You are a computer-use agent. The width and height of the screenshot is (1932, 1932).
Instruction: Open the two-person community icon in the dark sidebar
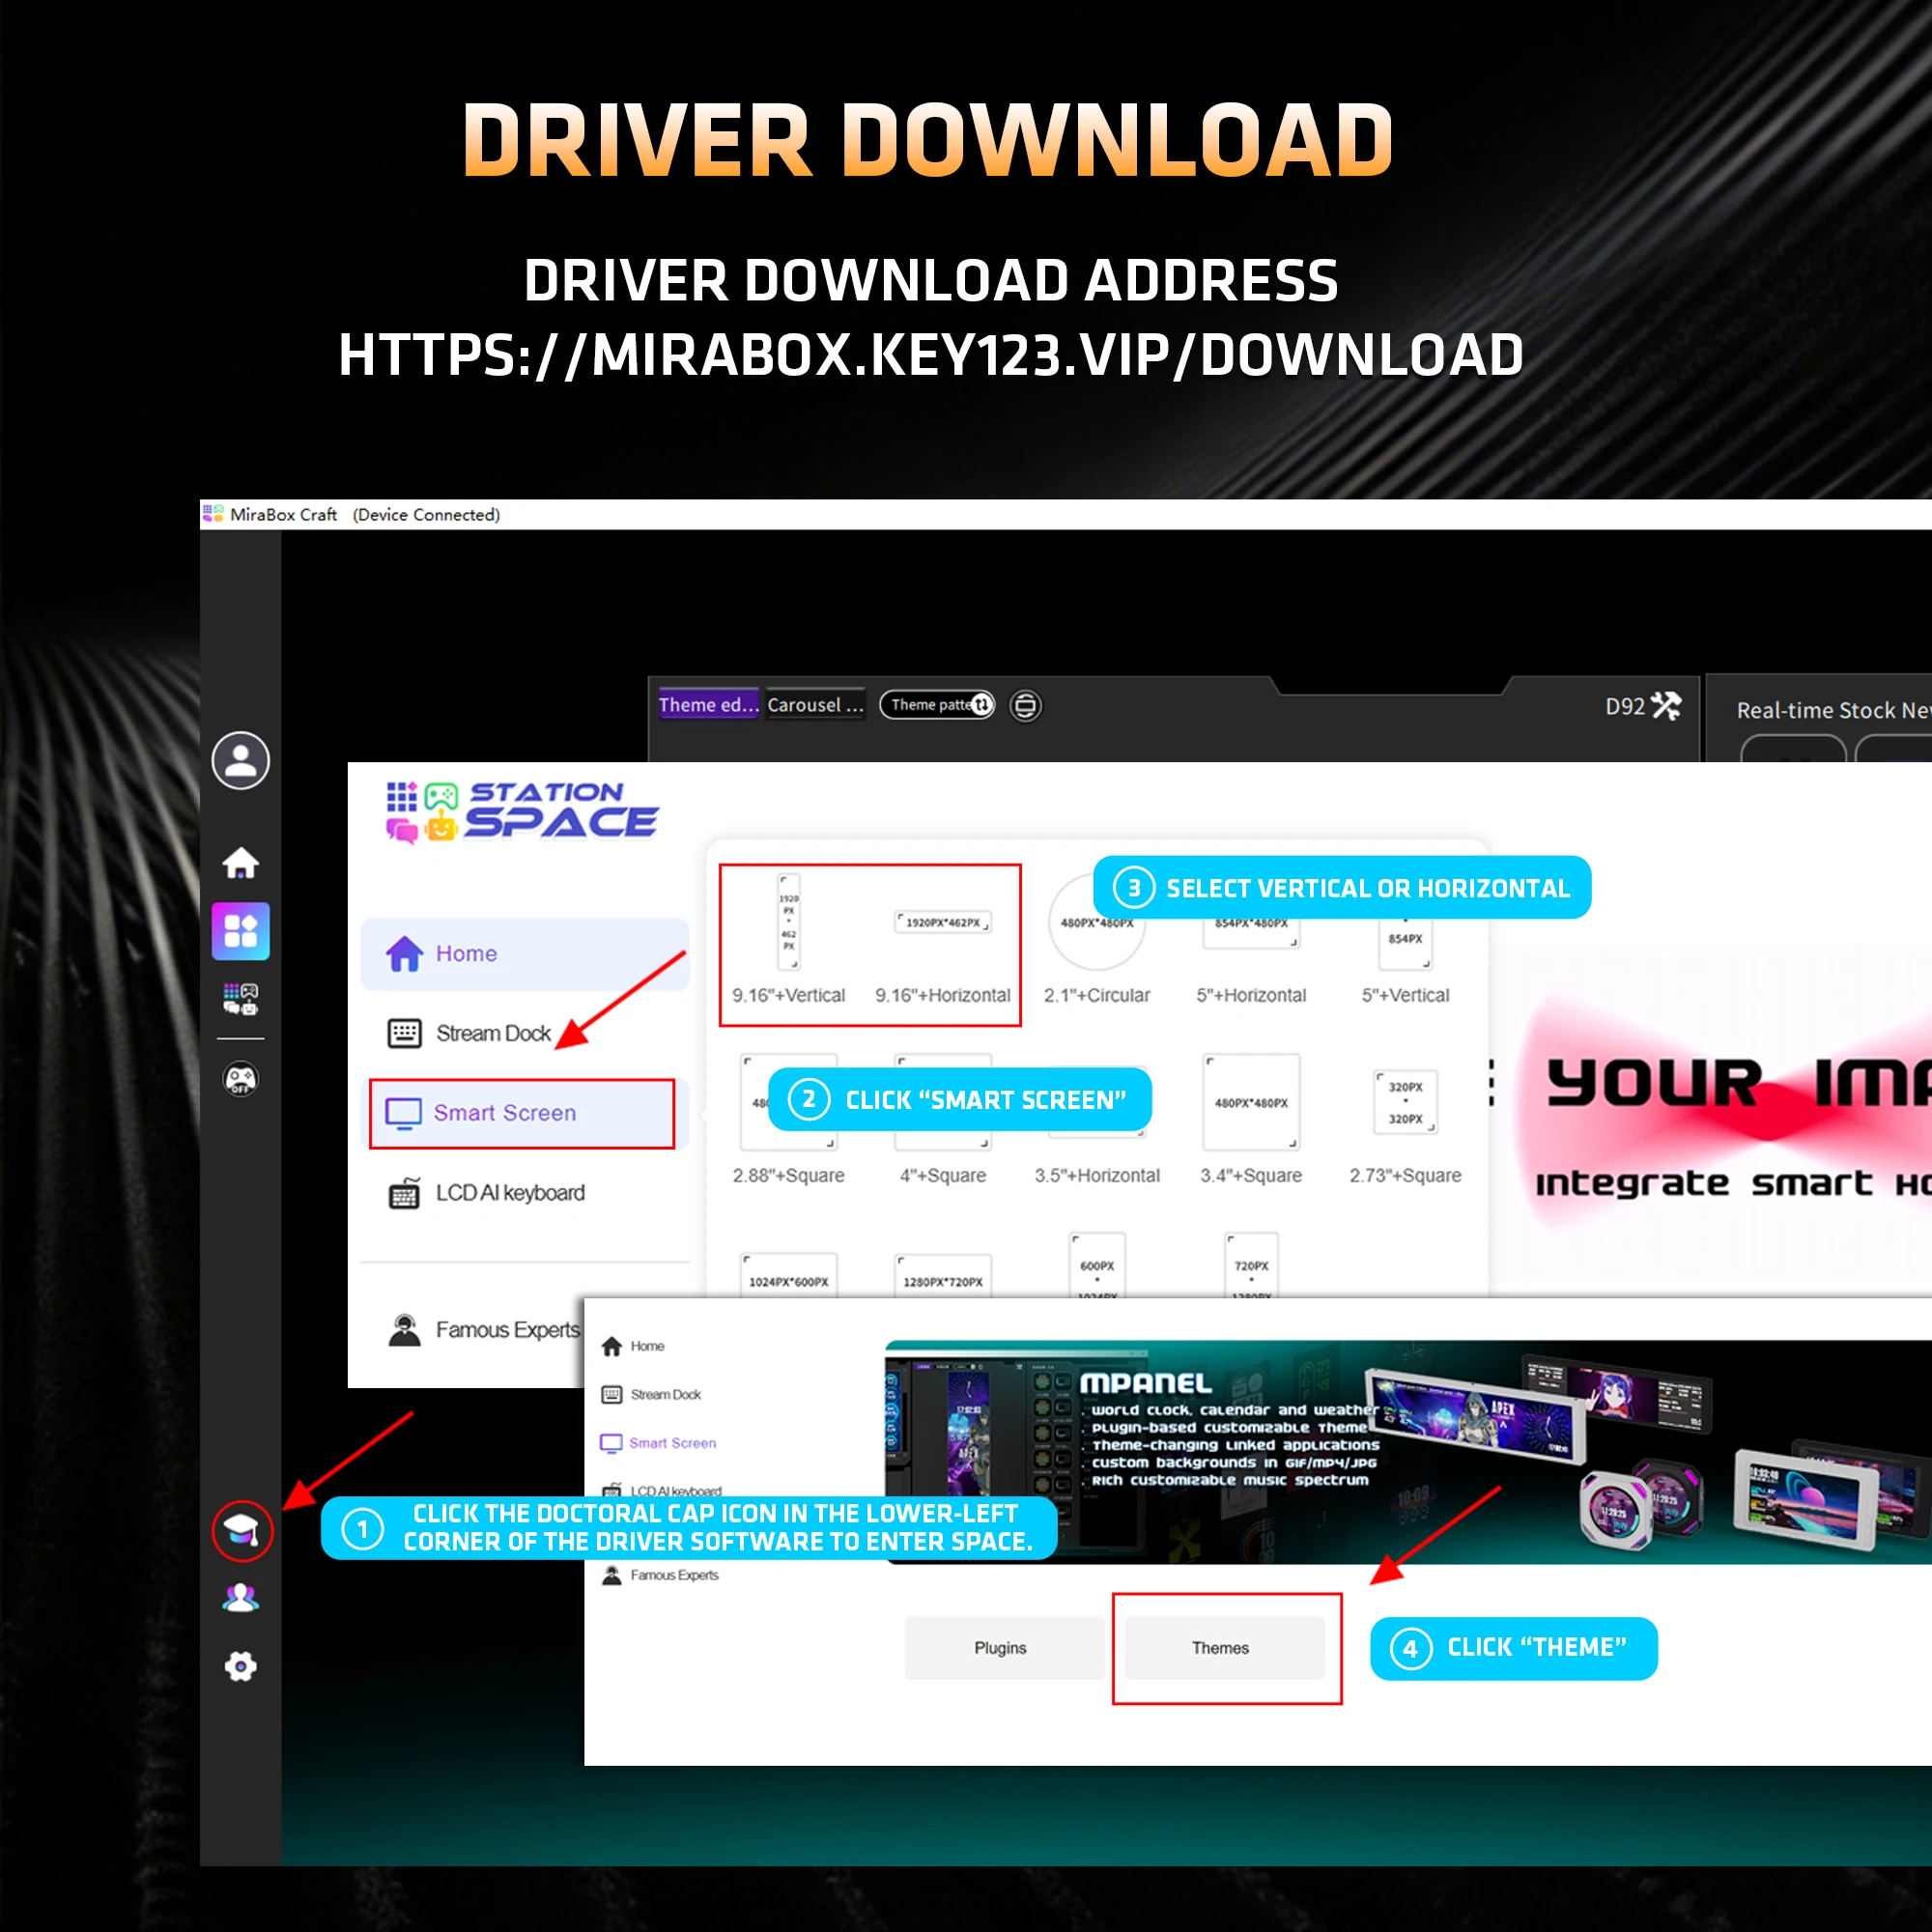[x=240, y=1598]
